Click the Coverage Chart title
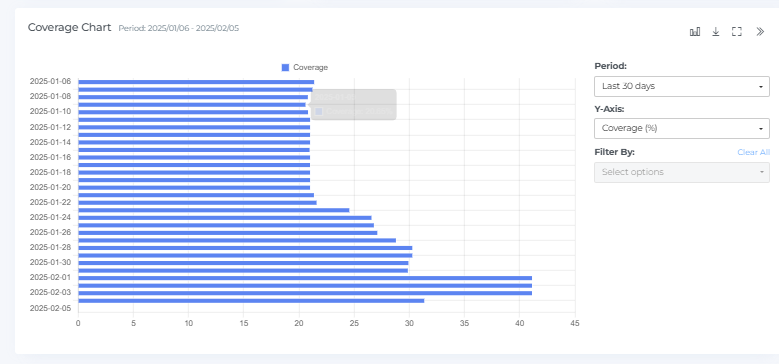Screen dimensions: 779x364 [70, 27]
